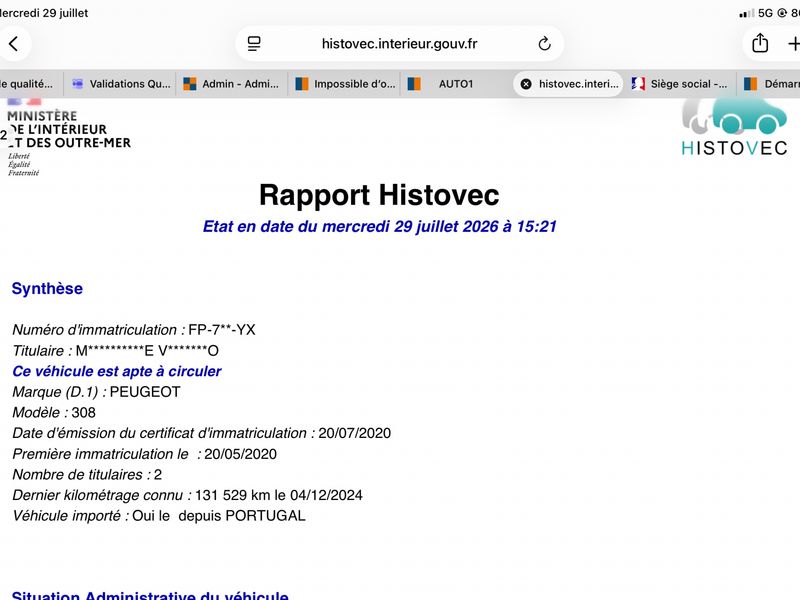Click the Titulaire masked name line

tap(115, 351)
